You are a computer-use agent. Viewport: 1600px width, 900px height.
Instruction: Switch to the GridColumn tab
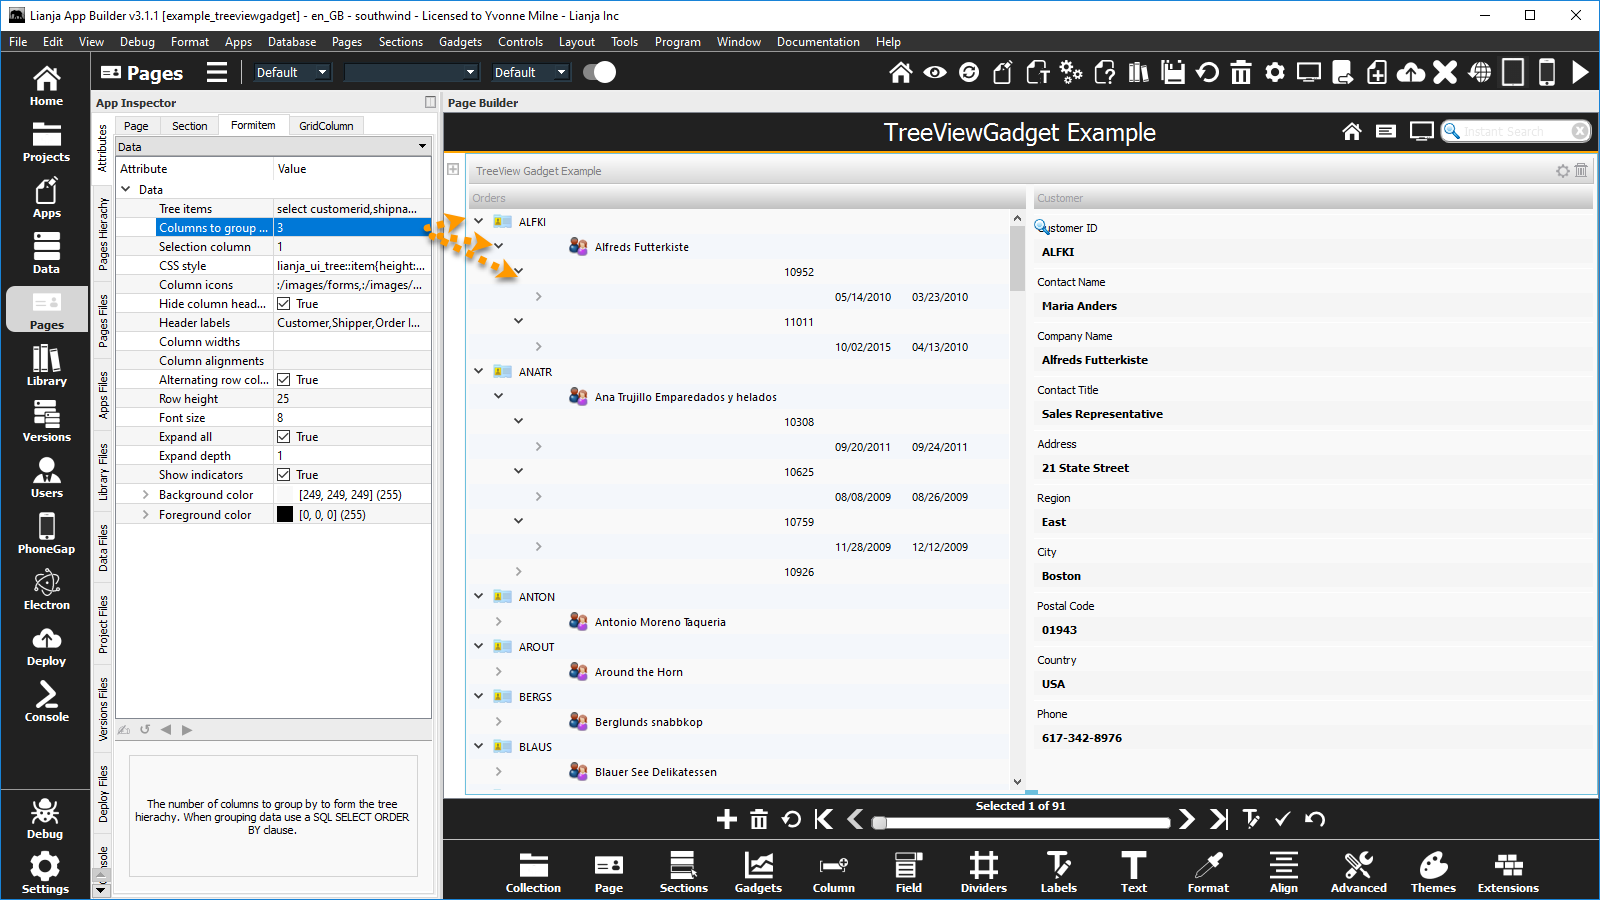(x=326, y=126)
